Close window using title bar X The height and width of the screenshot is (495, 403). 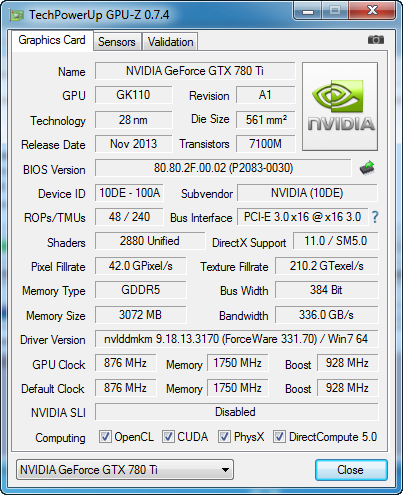click(372, 11)
